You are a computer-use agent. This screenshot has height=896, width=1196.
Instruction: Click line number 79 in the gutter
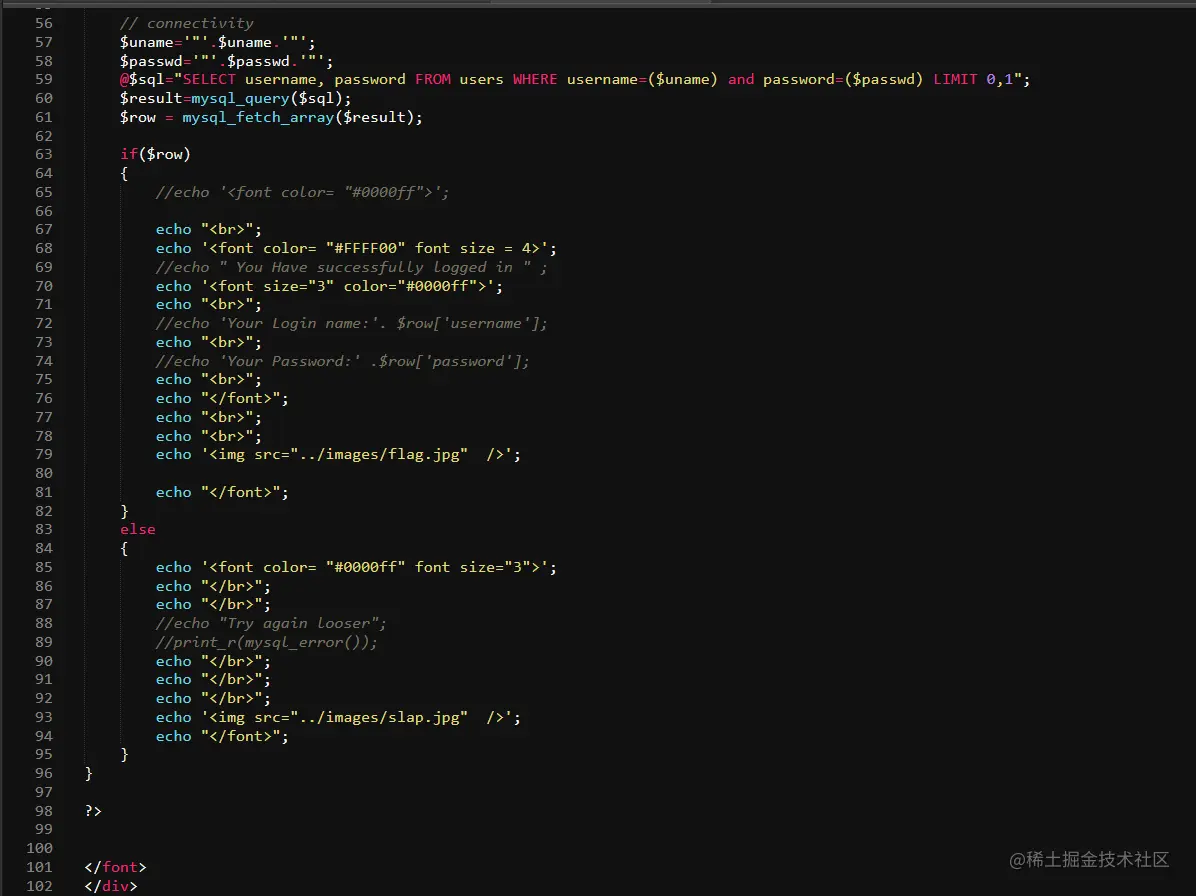pos(43,455)
